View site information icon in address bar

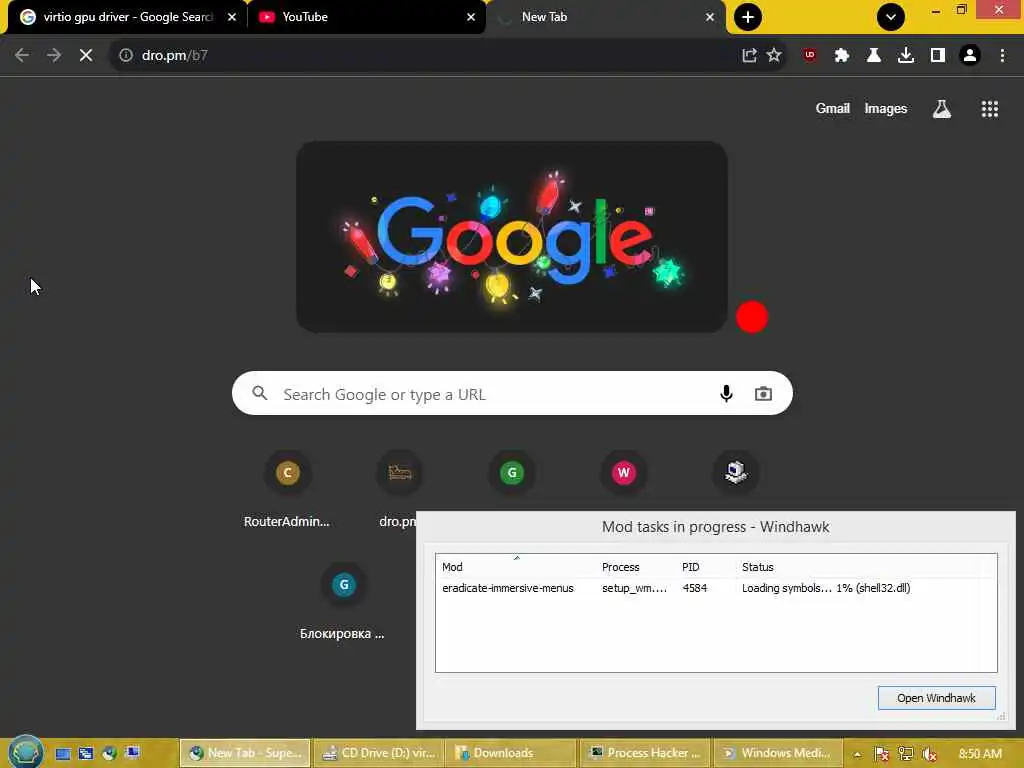point(126,56)
